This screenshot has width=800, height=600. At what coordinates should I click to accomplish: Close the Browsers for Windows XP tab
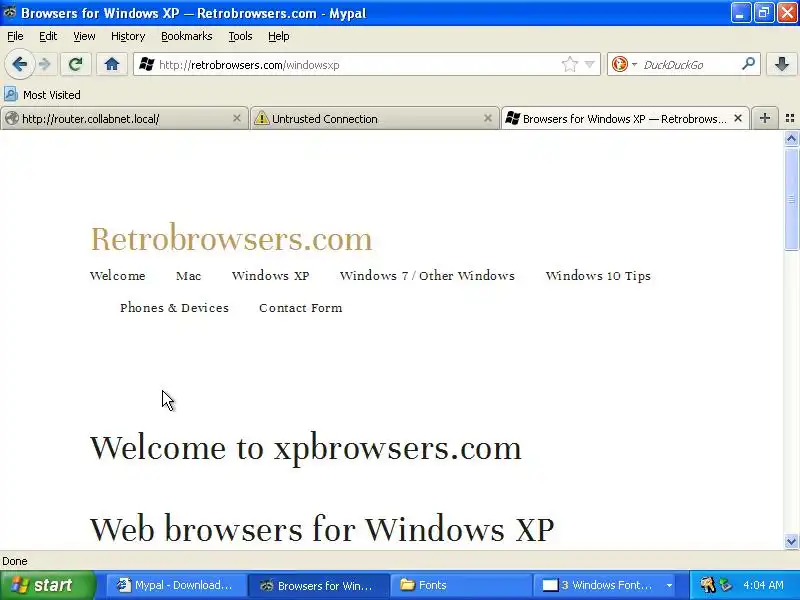[738, 118]
